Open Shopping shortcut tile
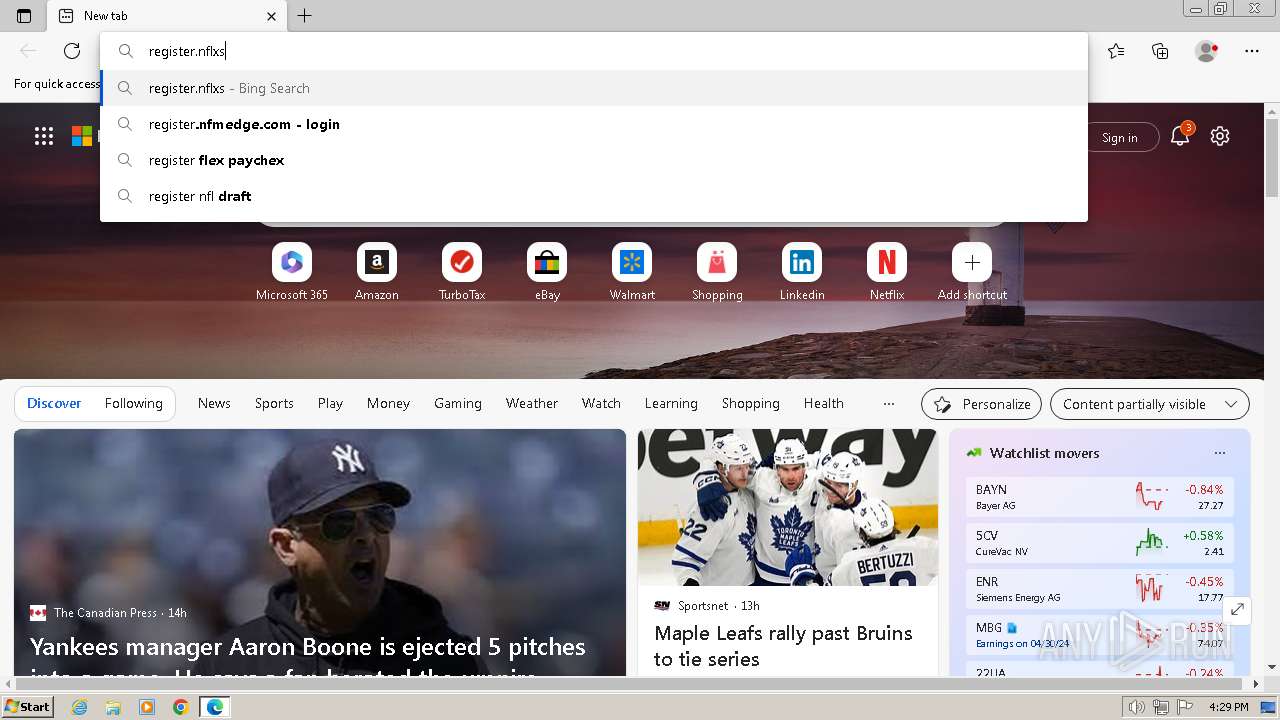 click(717, 272)
